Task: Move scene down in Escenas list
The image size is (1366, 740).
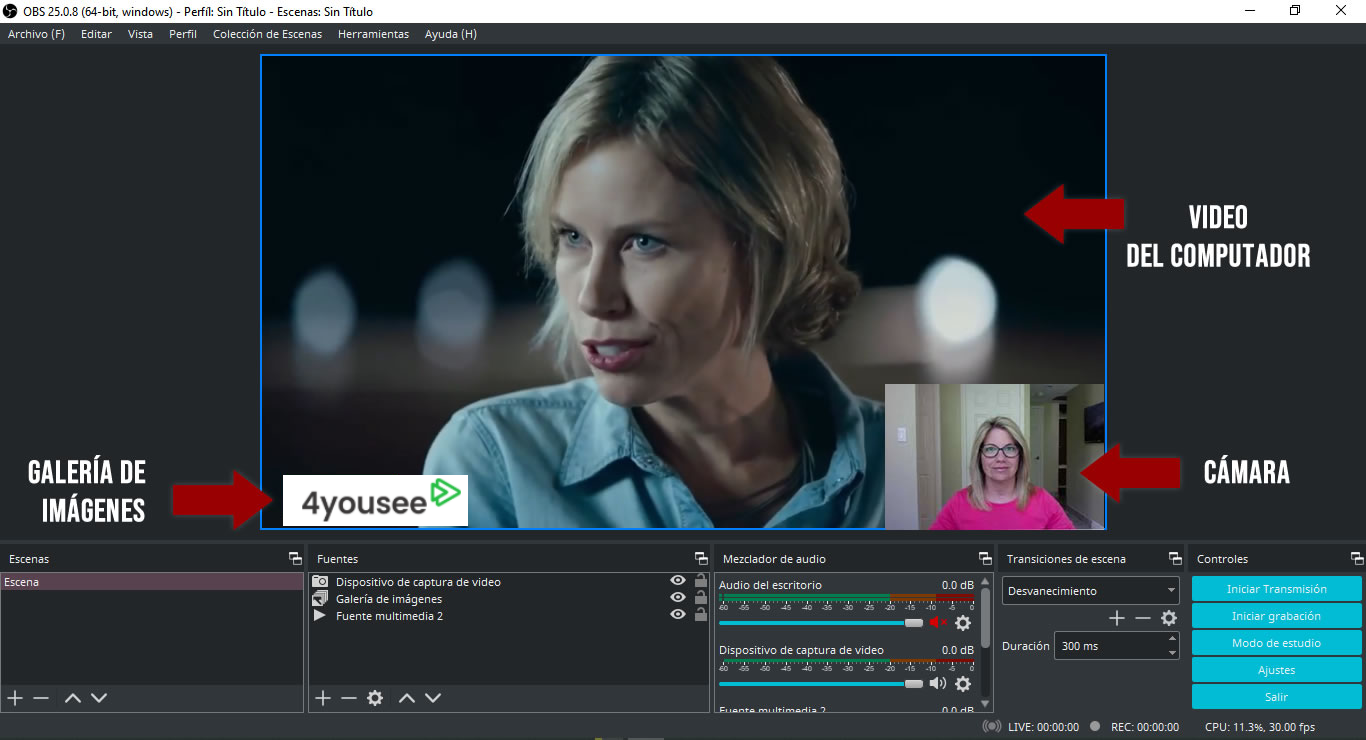Action: [x=98, y=698]
